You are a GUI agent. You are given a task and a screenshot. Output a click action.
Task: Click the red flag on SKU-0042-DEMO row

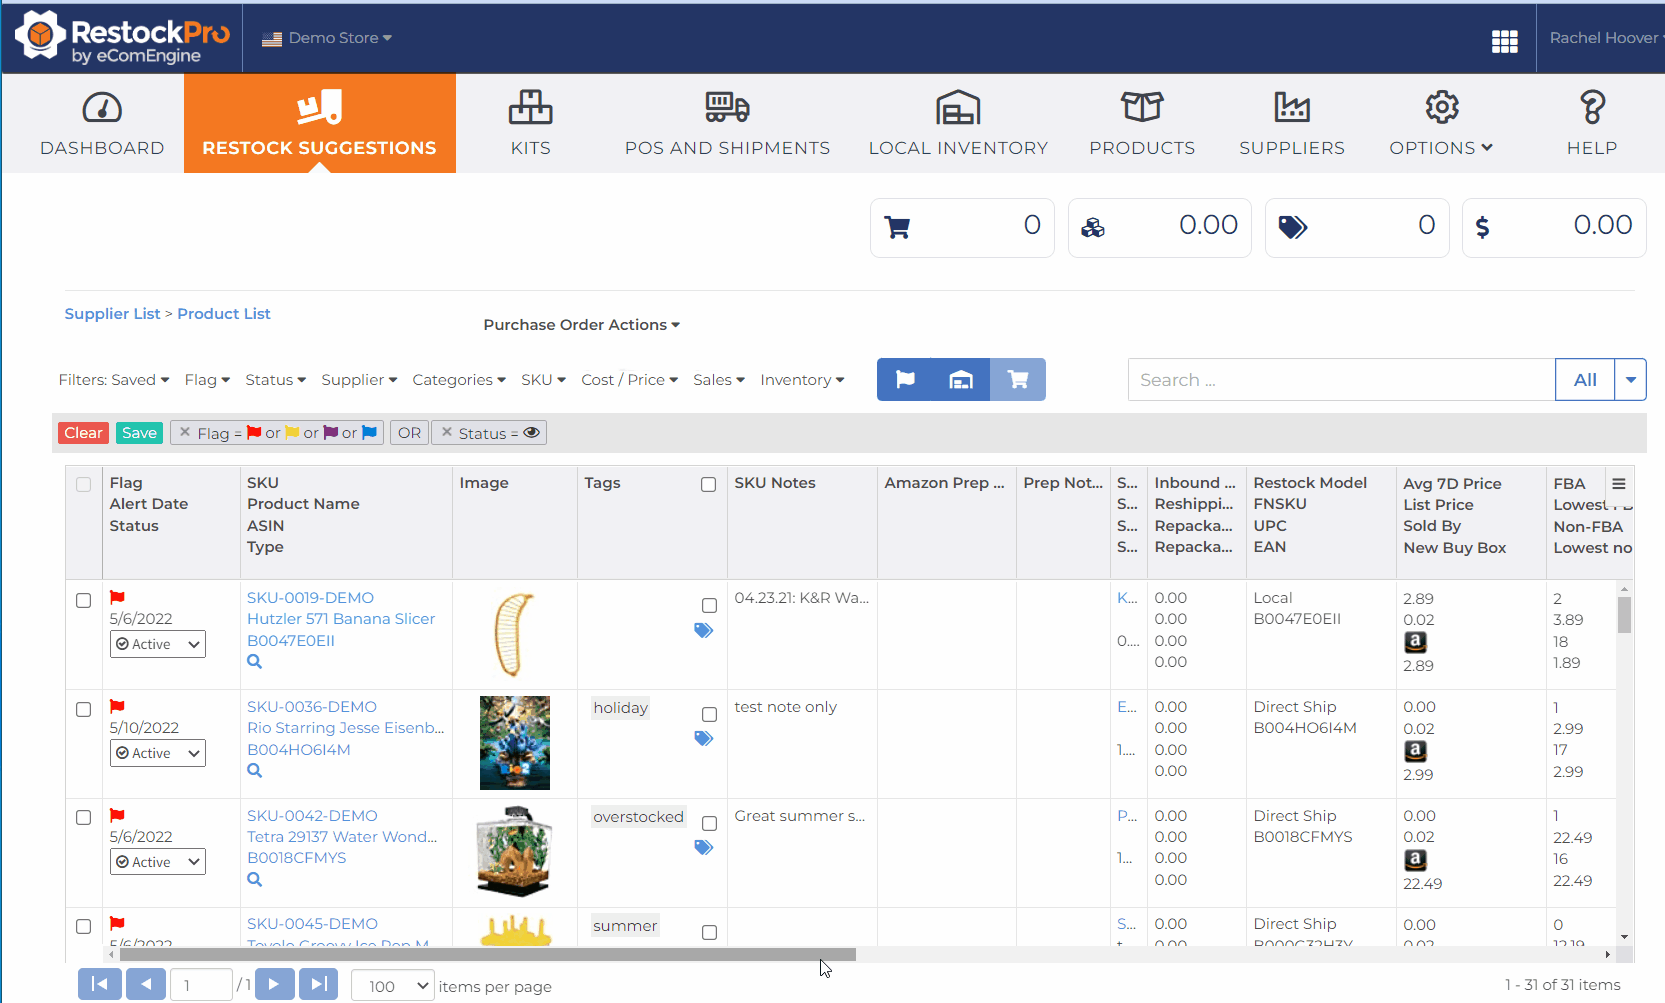click(117, 815)
